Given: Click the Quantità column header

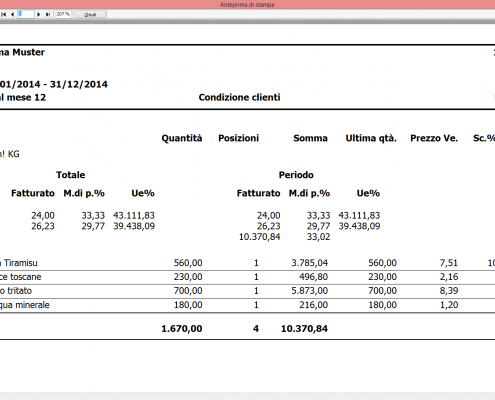Looking at the screenshot, I should (182, 138).
